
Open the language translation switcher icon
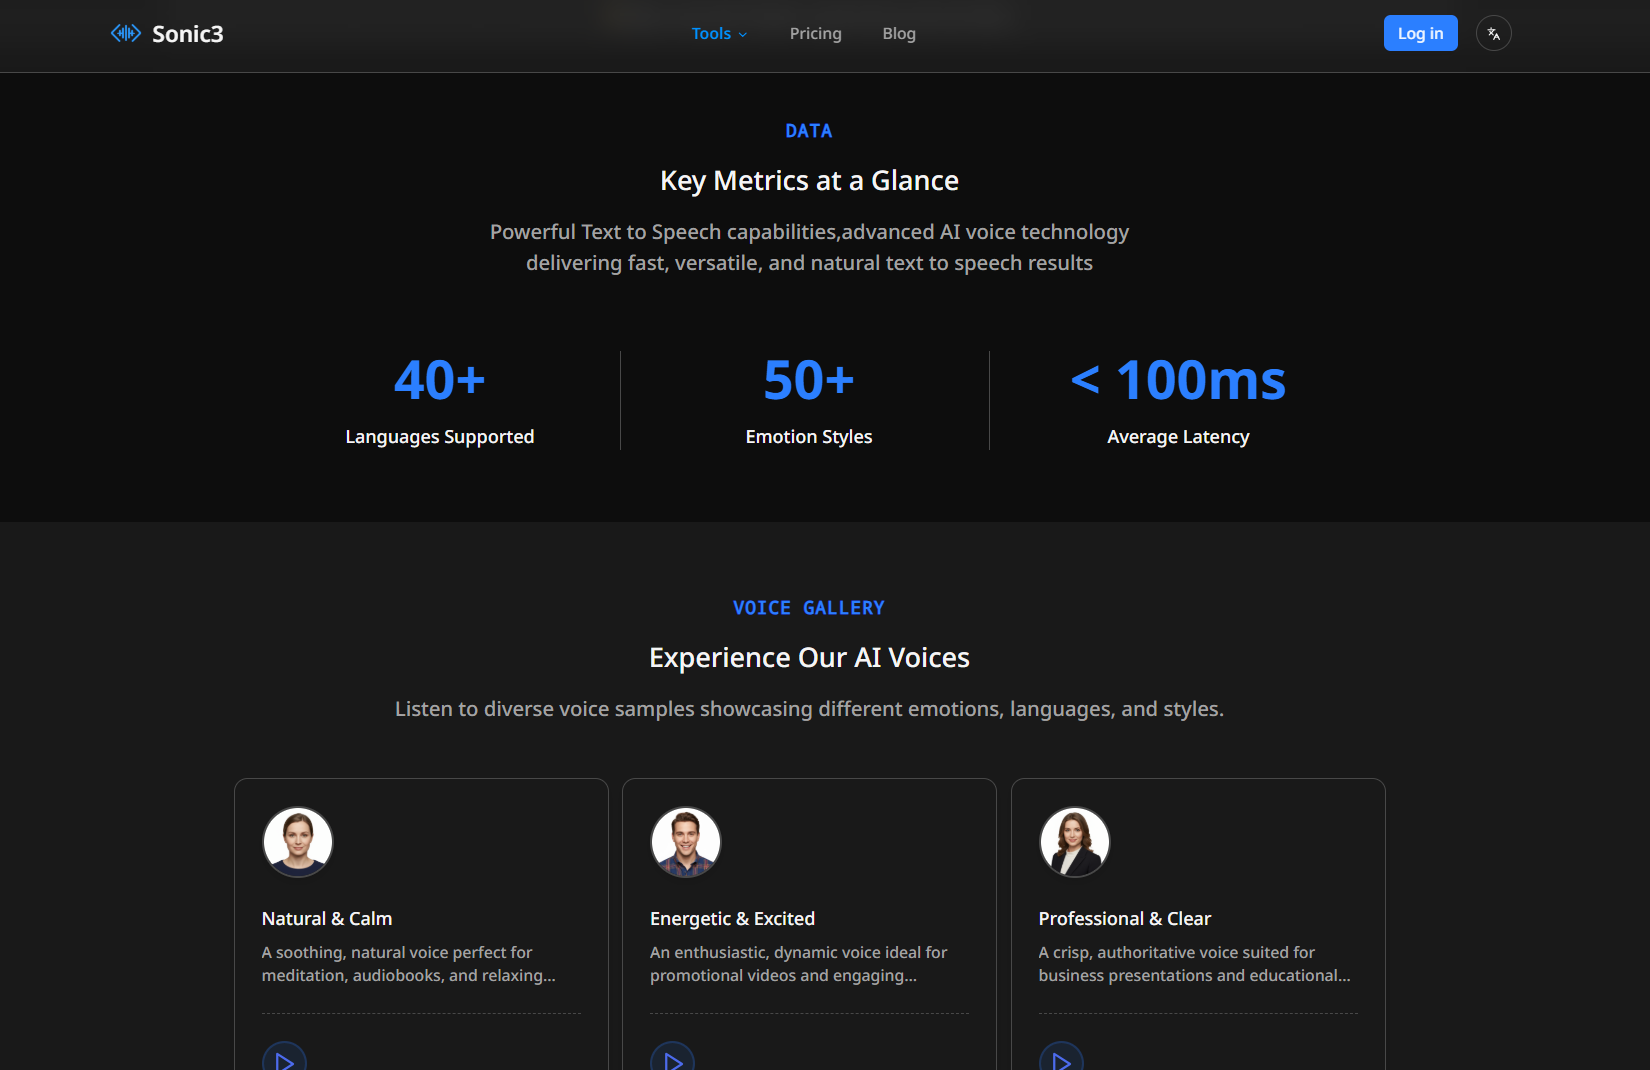pos(1493,33)
